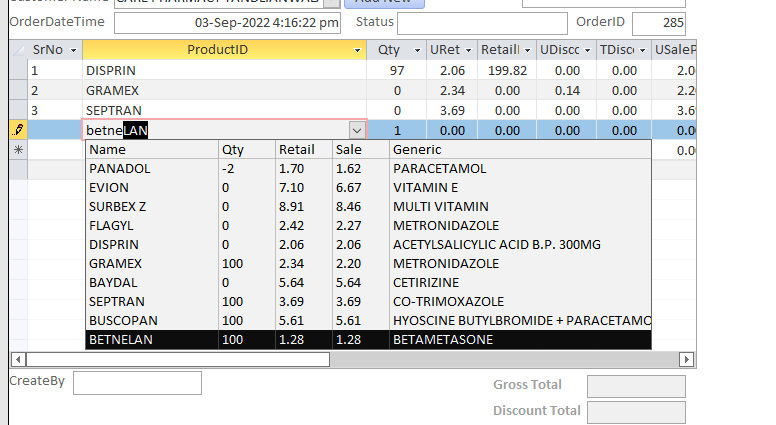This screenshot has width=776, height=425.
Task: Toggle the betneLAN product combo box arrow
Action: pyautogui.click(x=357, y=131)
